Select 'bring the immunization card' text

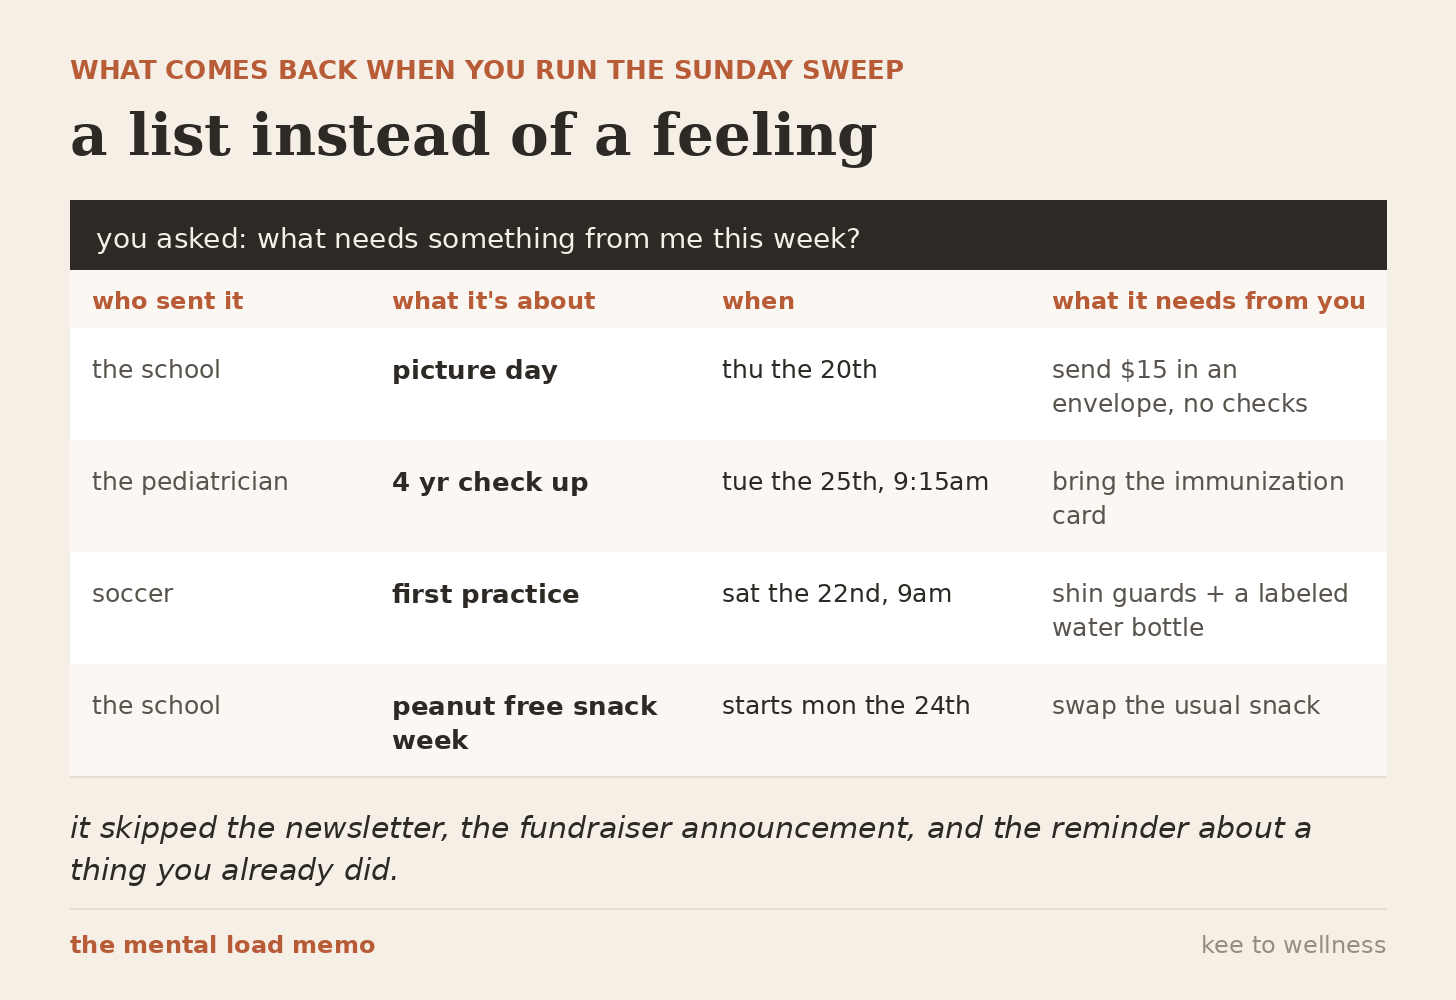1198,499
